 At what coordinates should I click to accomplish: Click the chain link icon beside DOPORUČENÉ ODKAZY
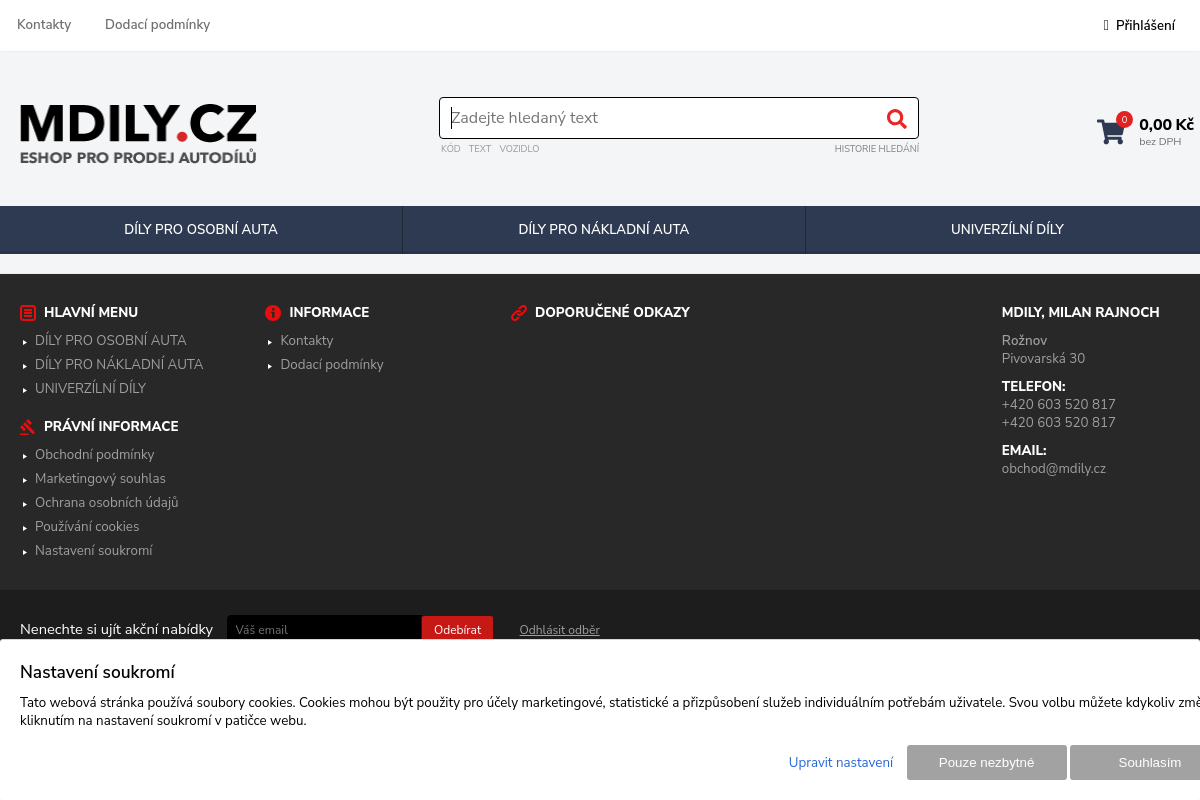518,312
